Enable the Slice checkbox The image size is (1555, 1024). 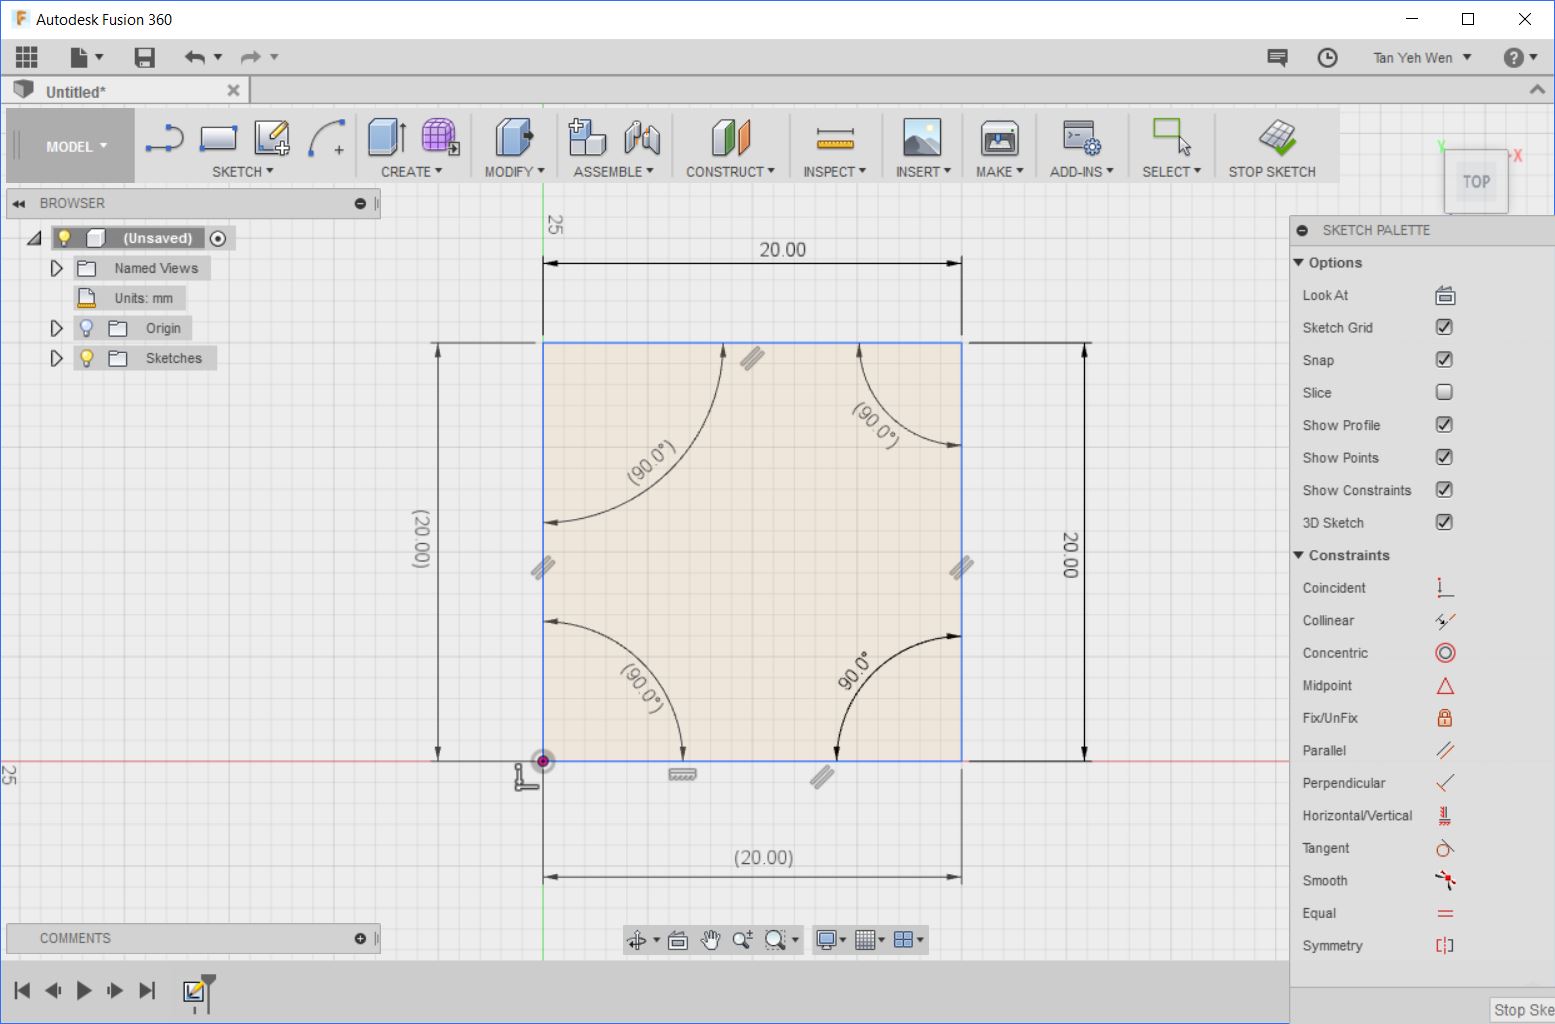[1444, 392]
